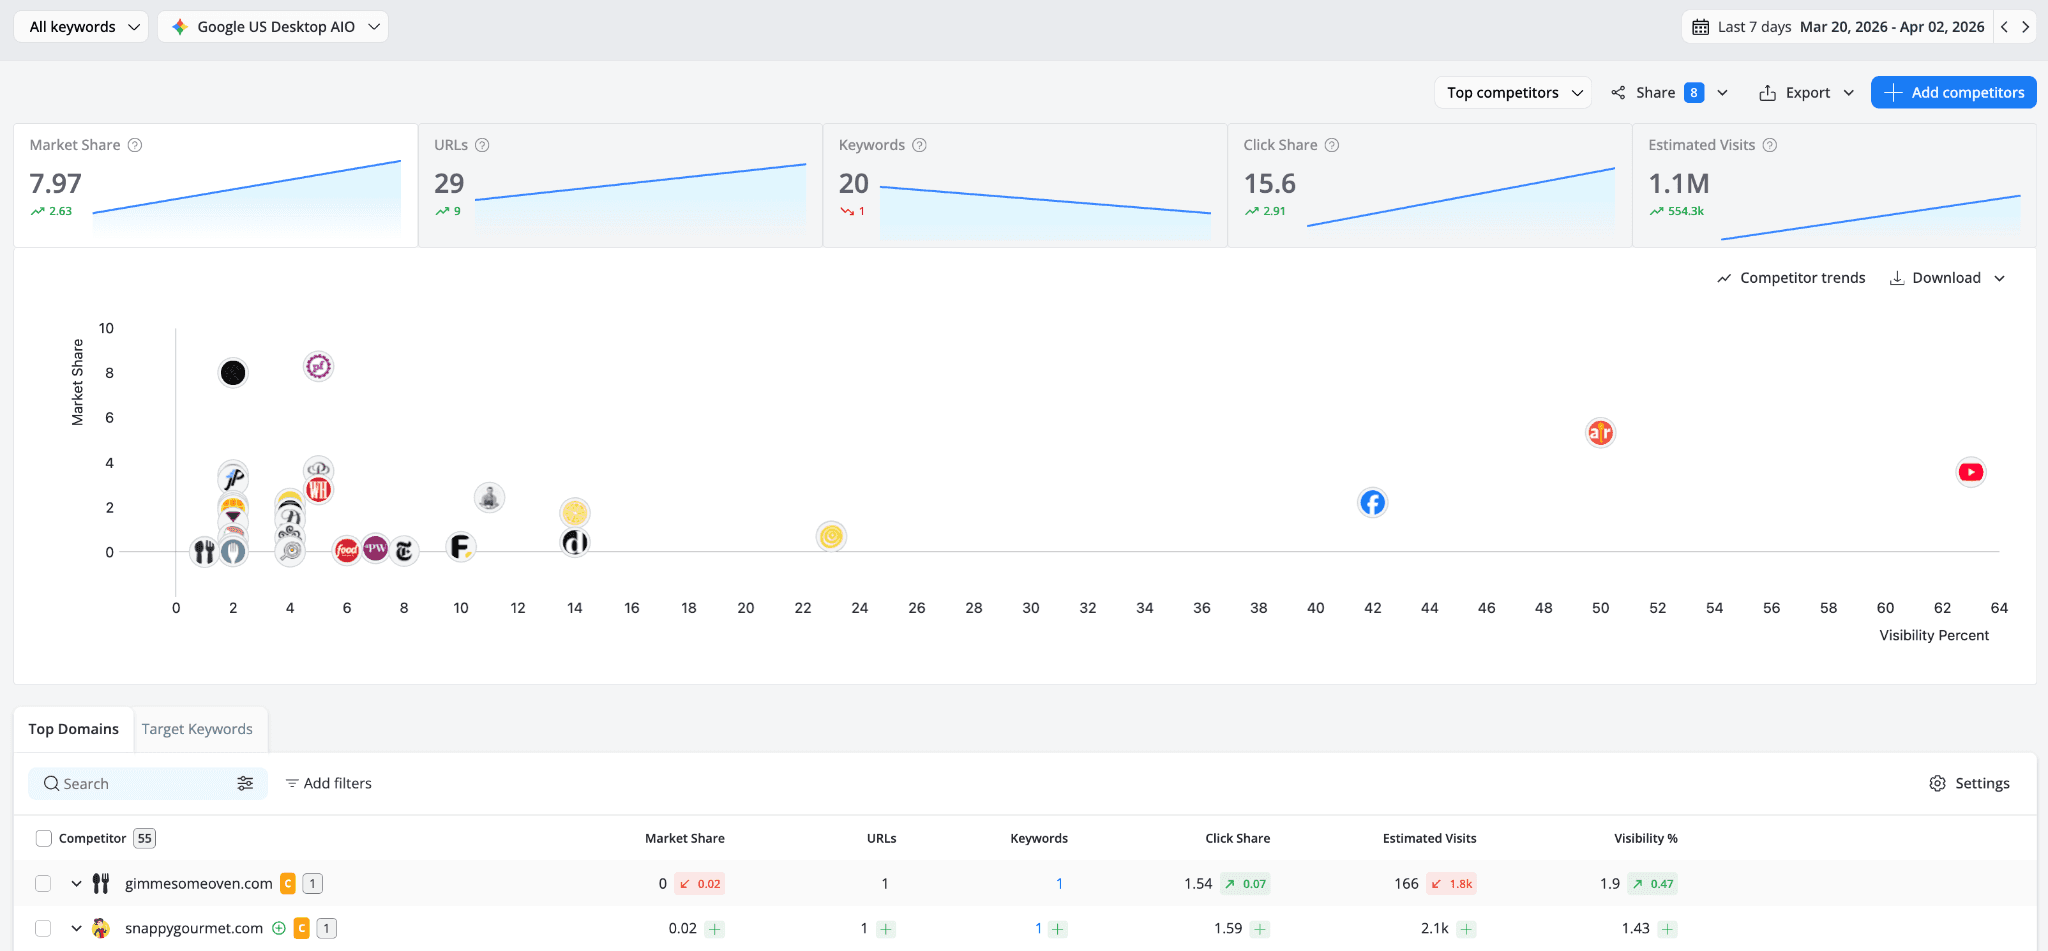
Task: Select the YouTube bubble on the chart
Action: (x=1971, y=471)
